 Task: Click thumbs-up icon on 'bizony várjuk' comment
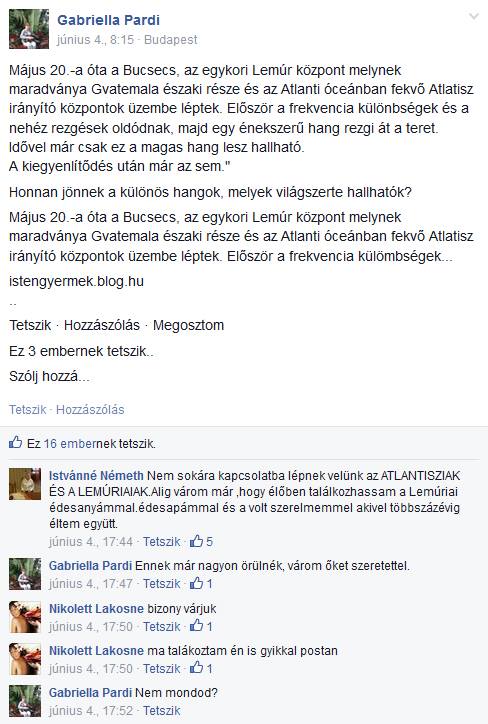coord(196,626)
